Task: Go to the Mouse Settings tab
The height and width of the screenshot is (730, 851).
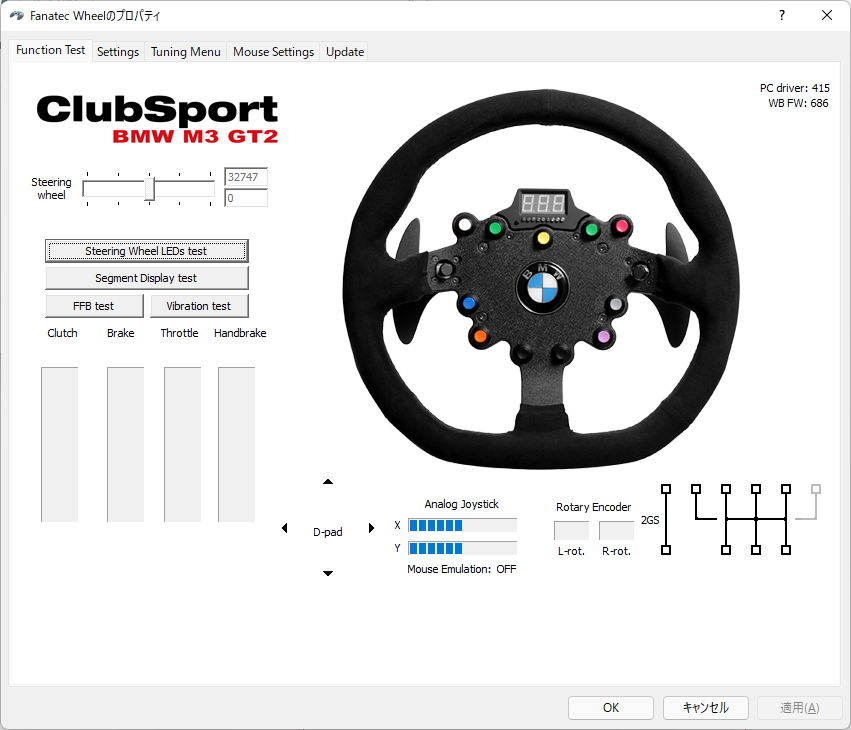Action: point(274,52)
